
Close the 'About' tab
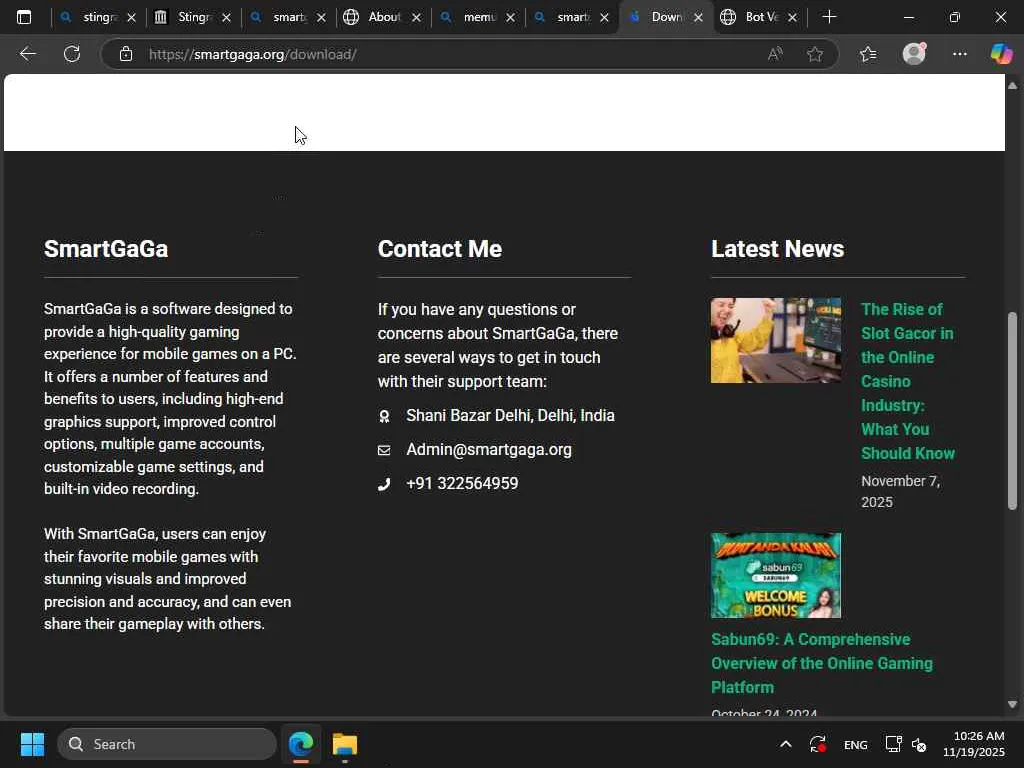[x=417, y=18]
